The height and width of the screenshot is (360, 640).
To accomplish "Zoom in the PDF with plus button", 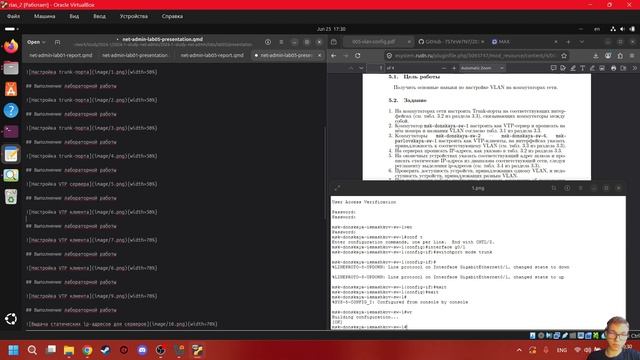I will [x=453, y=68].
